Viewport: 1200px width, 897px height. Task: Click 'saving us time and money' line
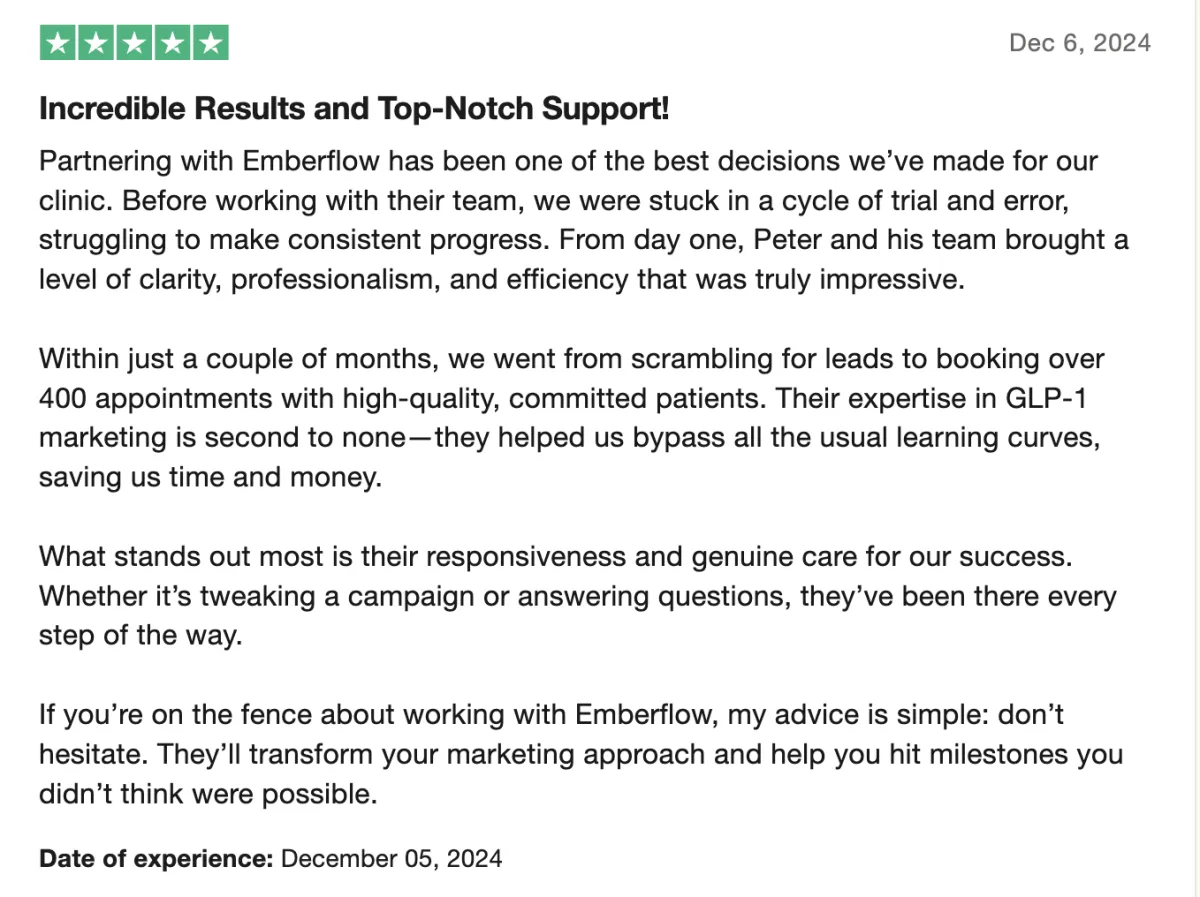pos(210,478)
